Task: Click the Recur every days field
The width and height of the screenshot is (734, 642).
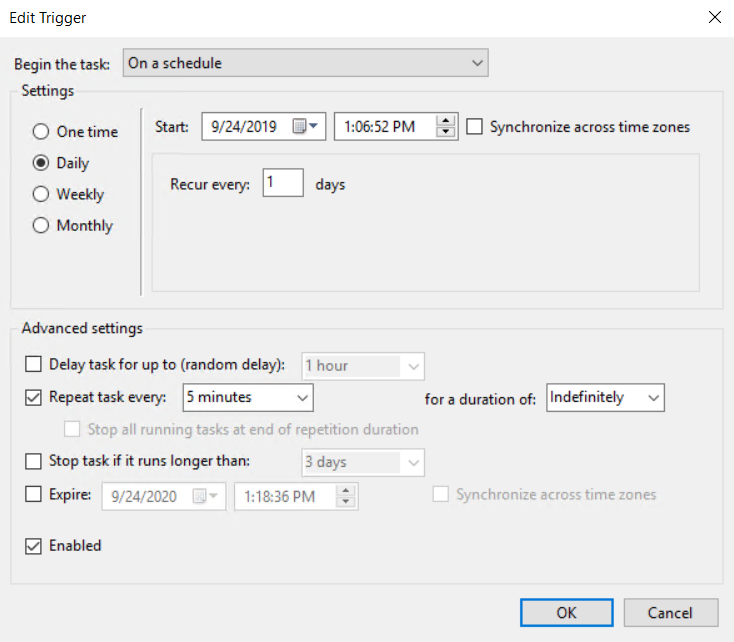Action: (x=283, y=184)
